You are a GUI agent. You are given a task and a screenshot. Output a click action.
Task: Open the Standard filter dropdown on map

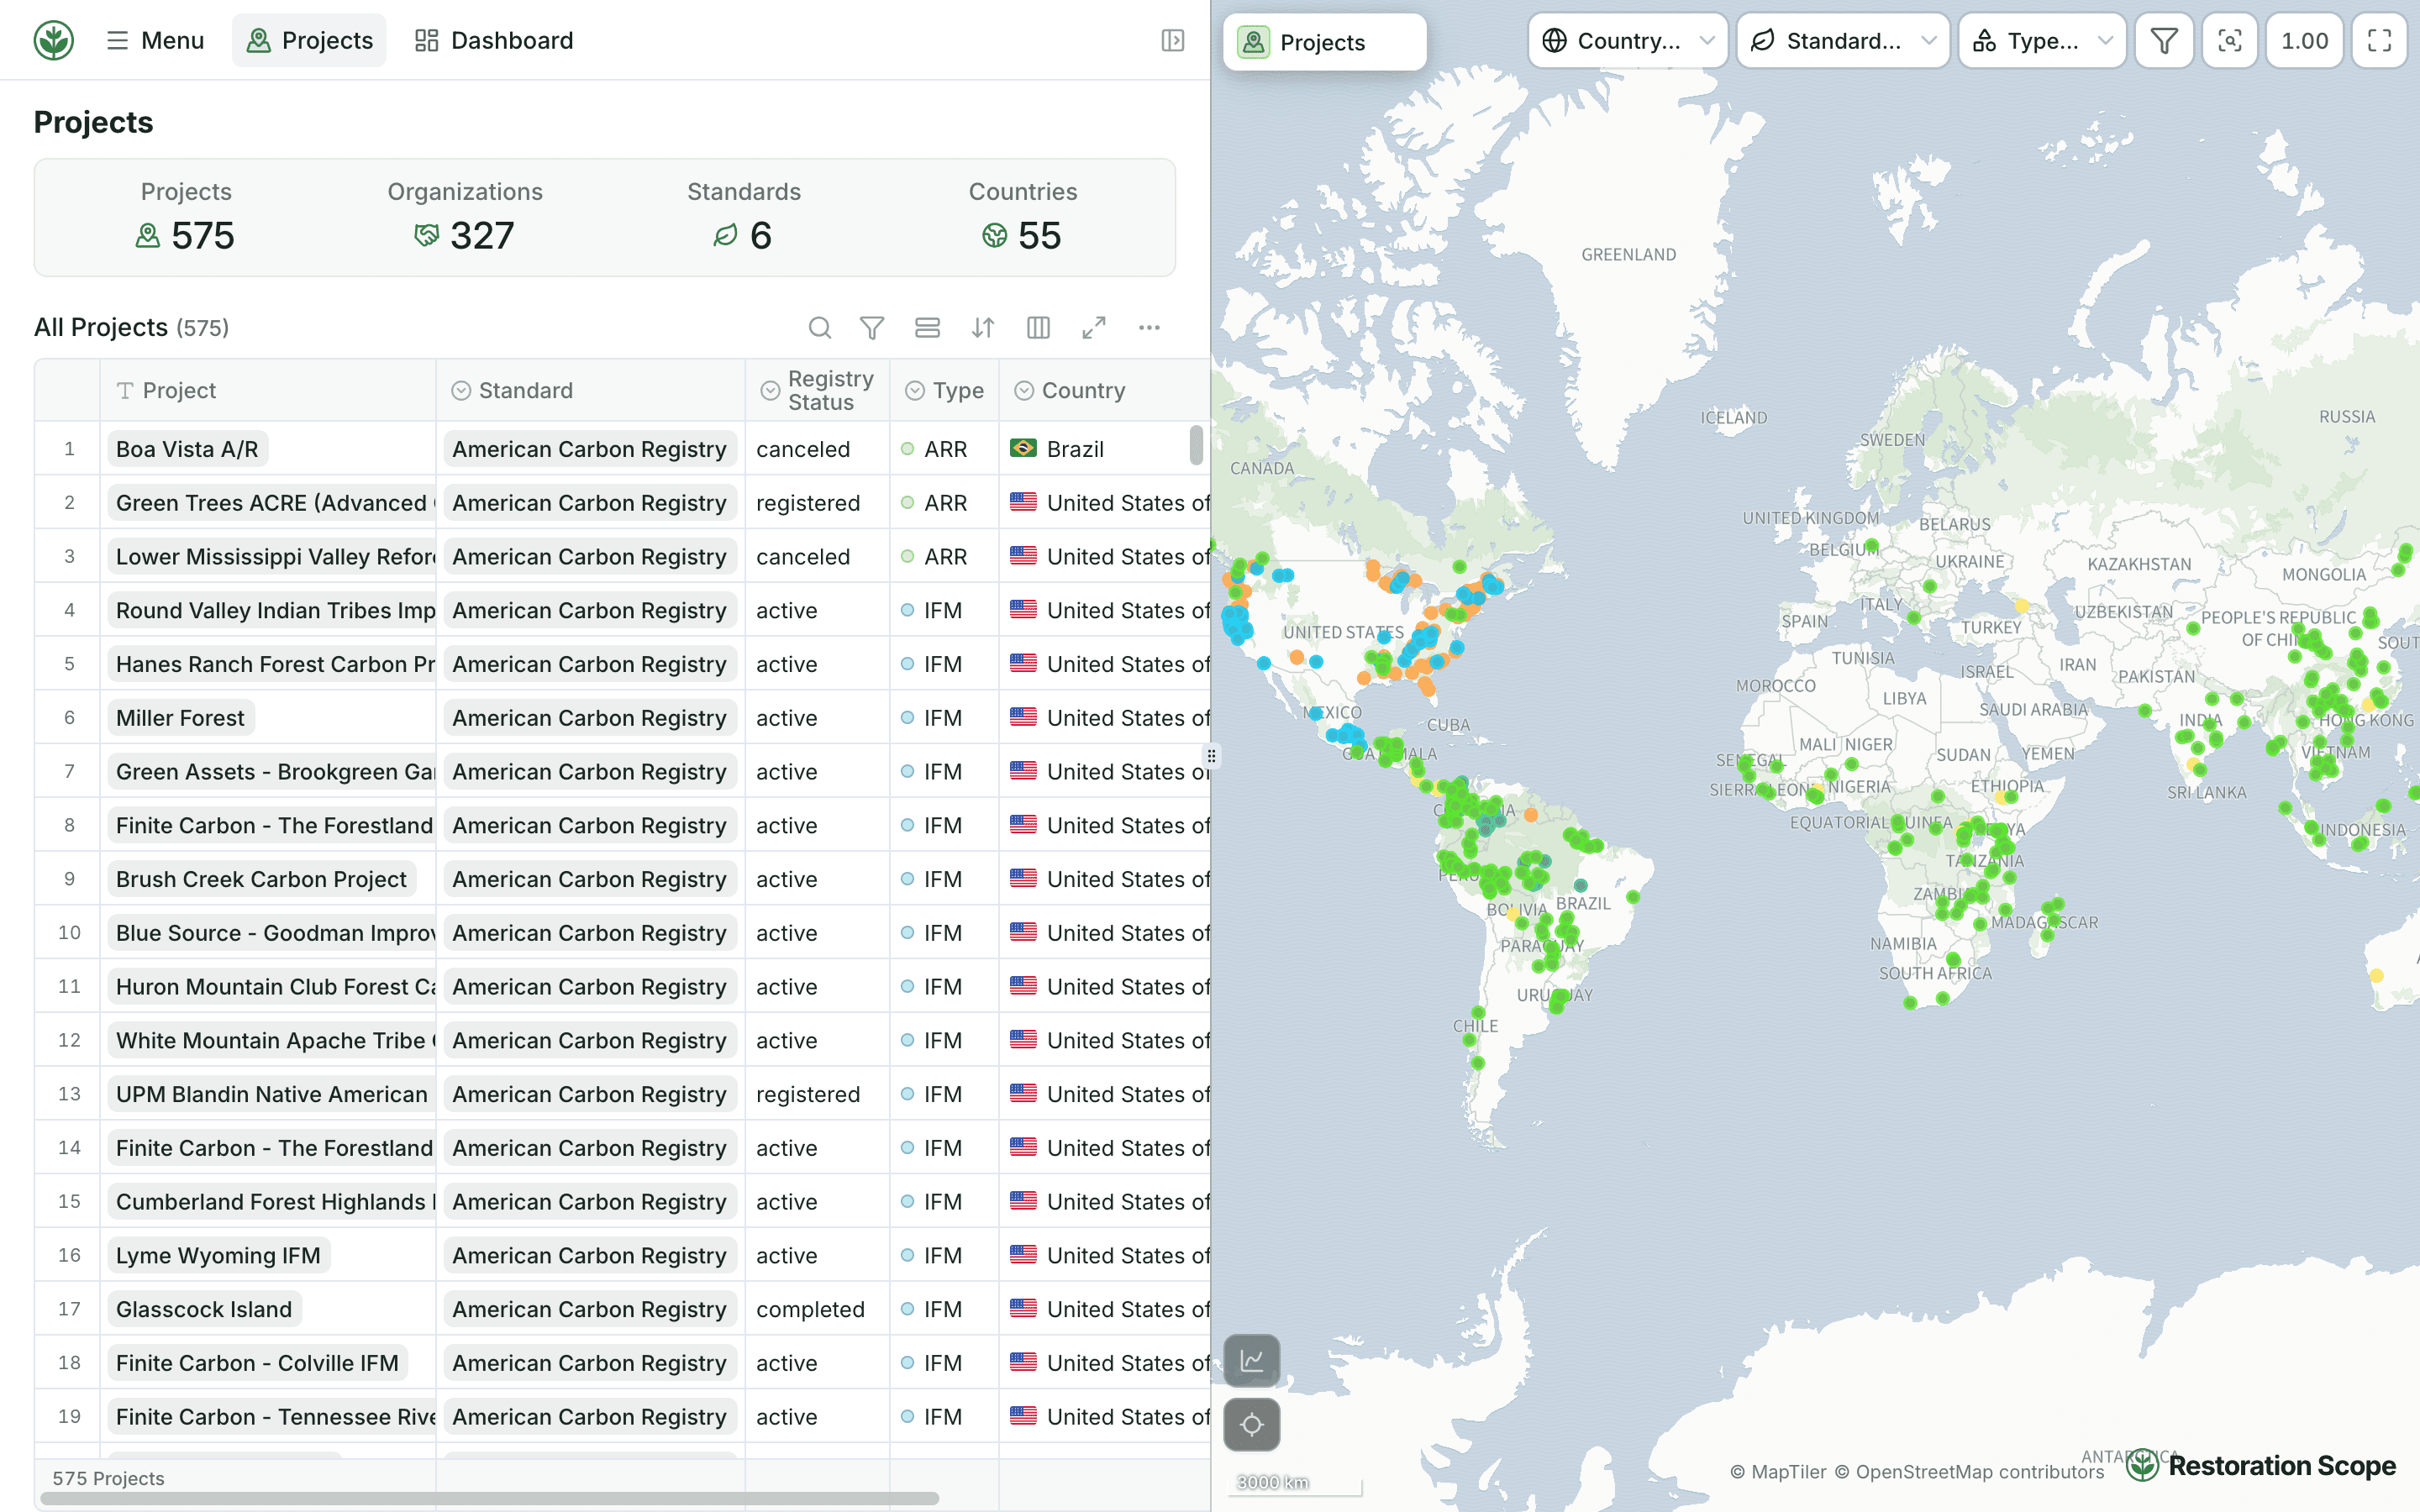(x=1842, y=41)
